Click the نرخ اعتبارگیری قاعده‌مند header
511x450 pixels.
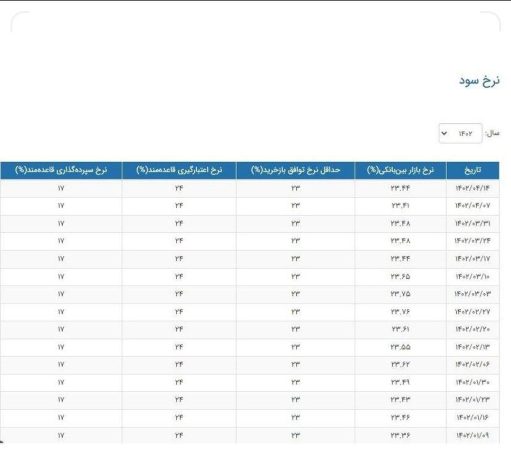179,170
